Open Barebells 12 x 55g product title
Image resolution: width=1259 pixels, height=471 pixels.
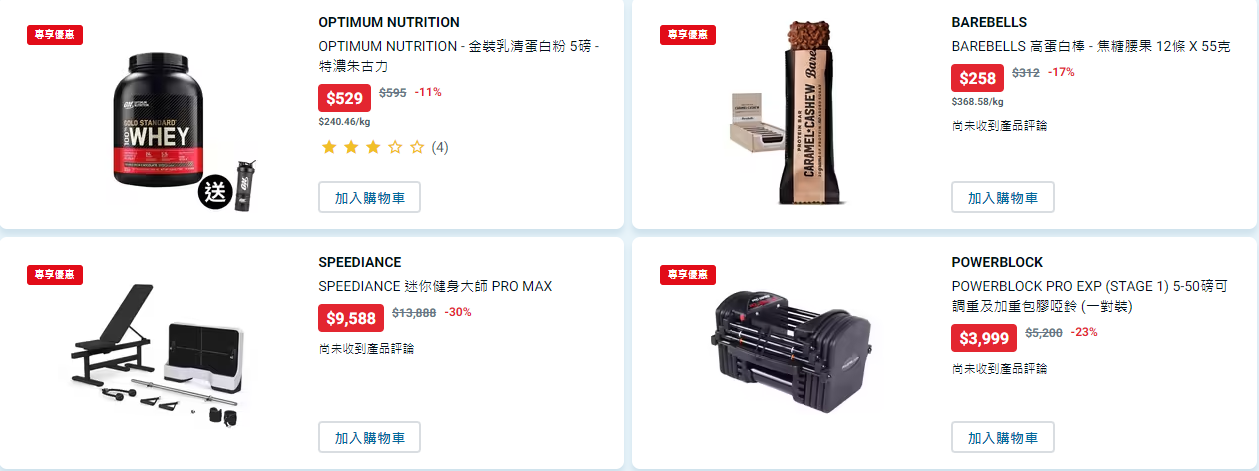(x=1090, y=46)
